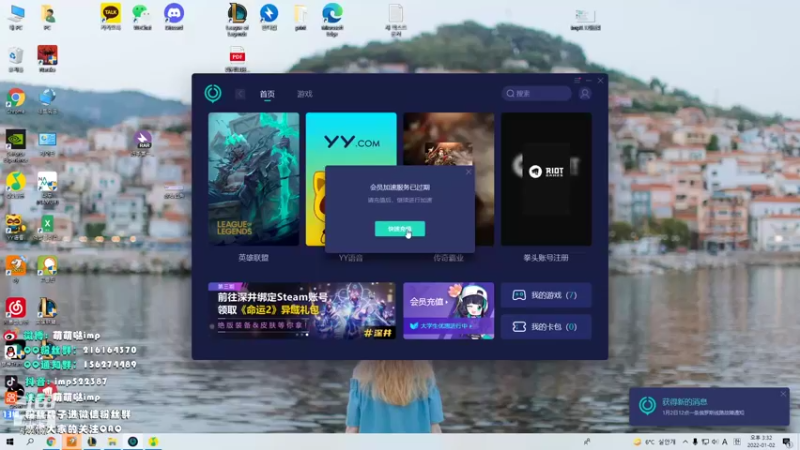The height and width of the screenshot is (450, 800).
Task: Switch to the 游戏 tab
Action: (305, 94)
